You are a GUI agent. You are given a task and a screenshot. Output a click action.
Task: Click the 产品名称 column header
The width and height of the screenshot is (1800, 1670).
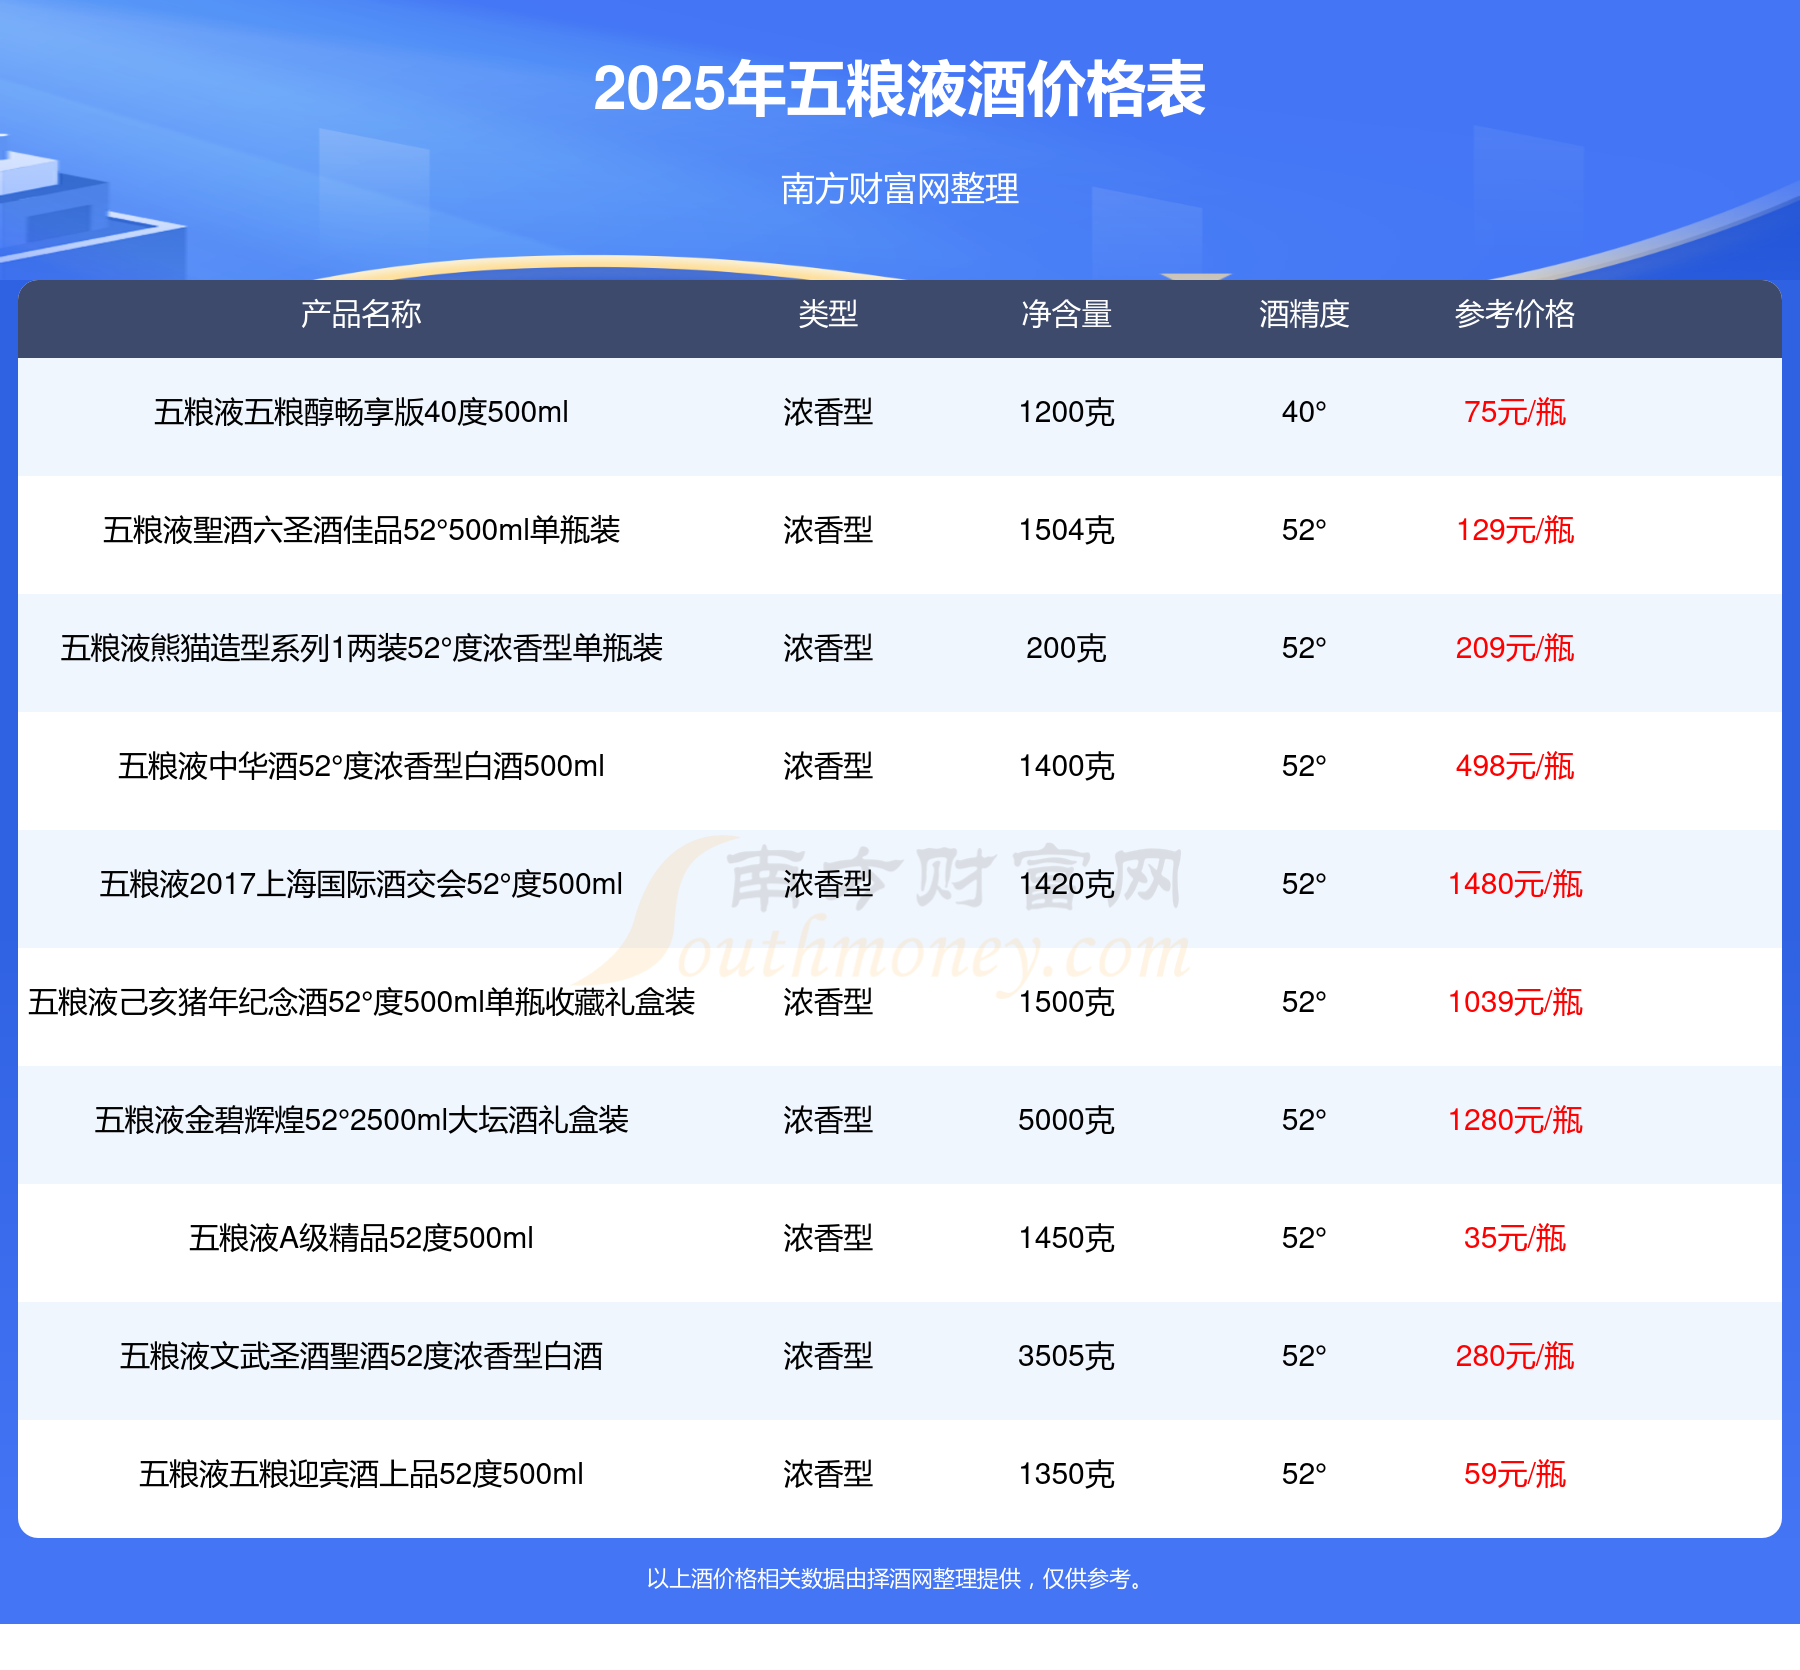tap(361, 314)
